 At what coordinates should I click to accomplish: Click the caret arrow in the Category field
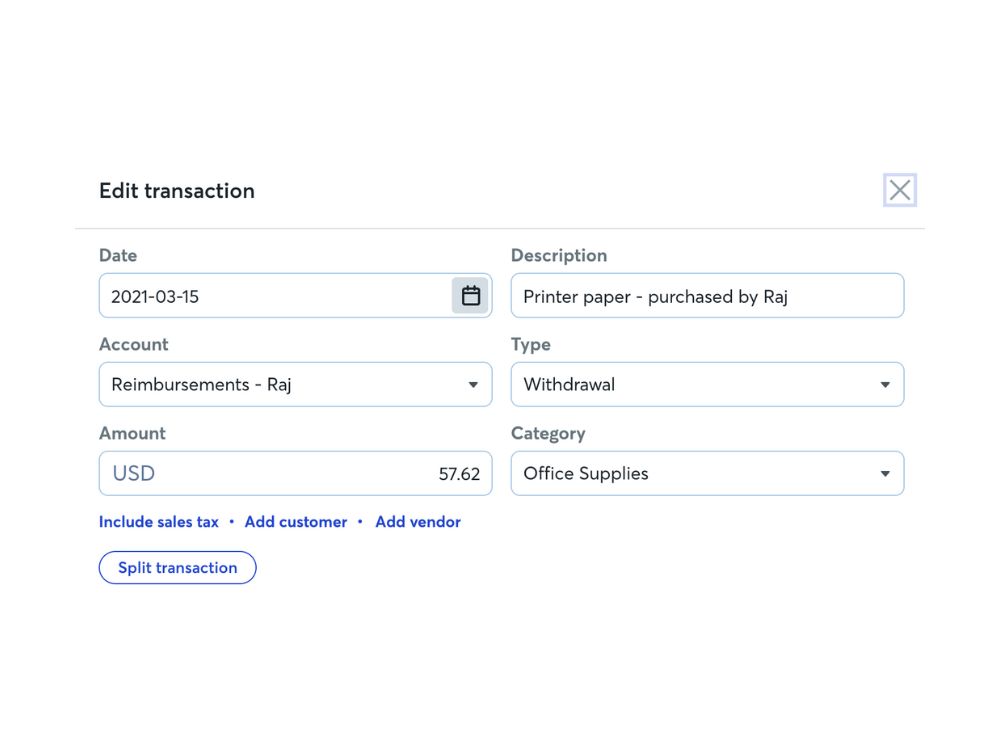click(885, 473)
